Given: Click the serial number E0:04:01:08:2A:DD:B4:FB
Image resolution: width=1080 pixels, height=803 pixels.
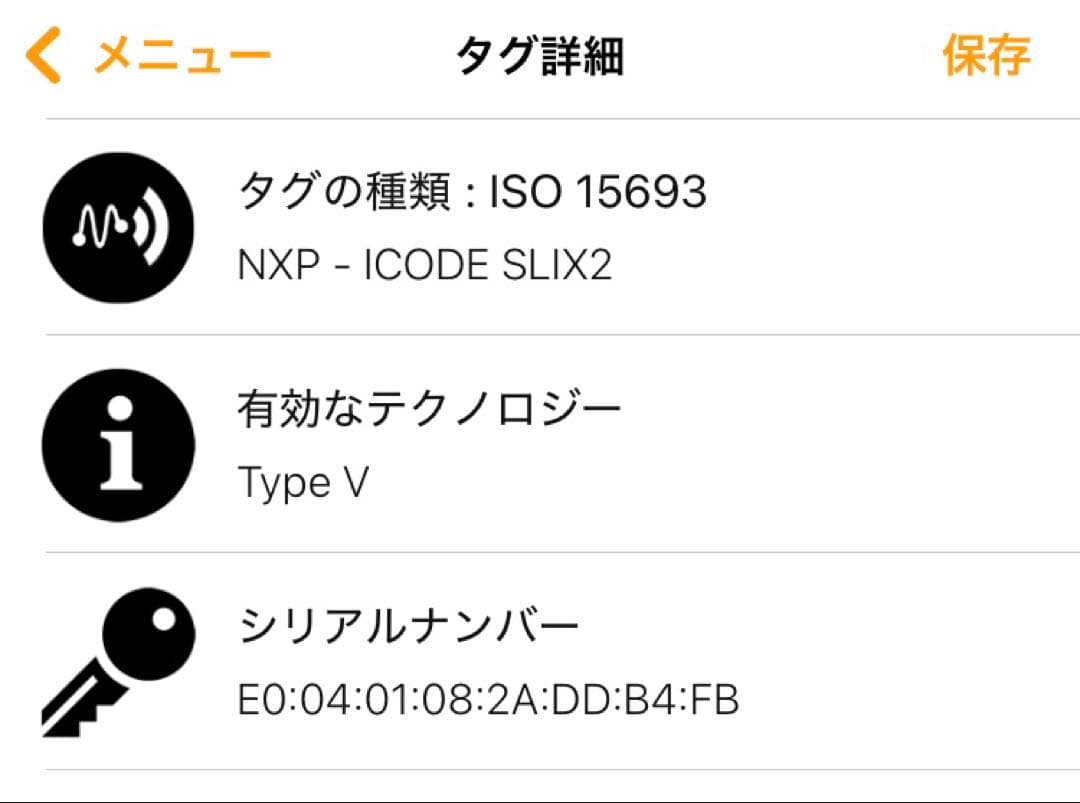Looking at the screenshot, I should pos(490,700).
